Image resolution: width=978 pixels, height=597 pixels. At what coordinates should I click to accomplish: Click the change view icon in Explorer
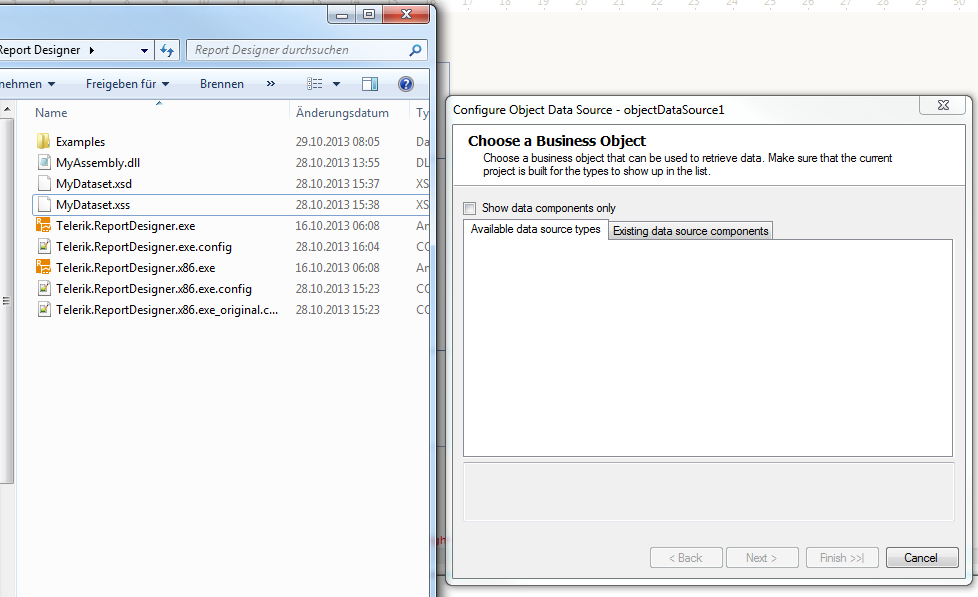coord(314,84)
